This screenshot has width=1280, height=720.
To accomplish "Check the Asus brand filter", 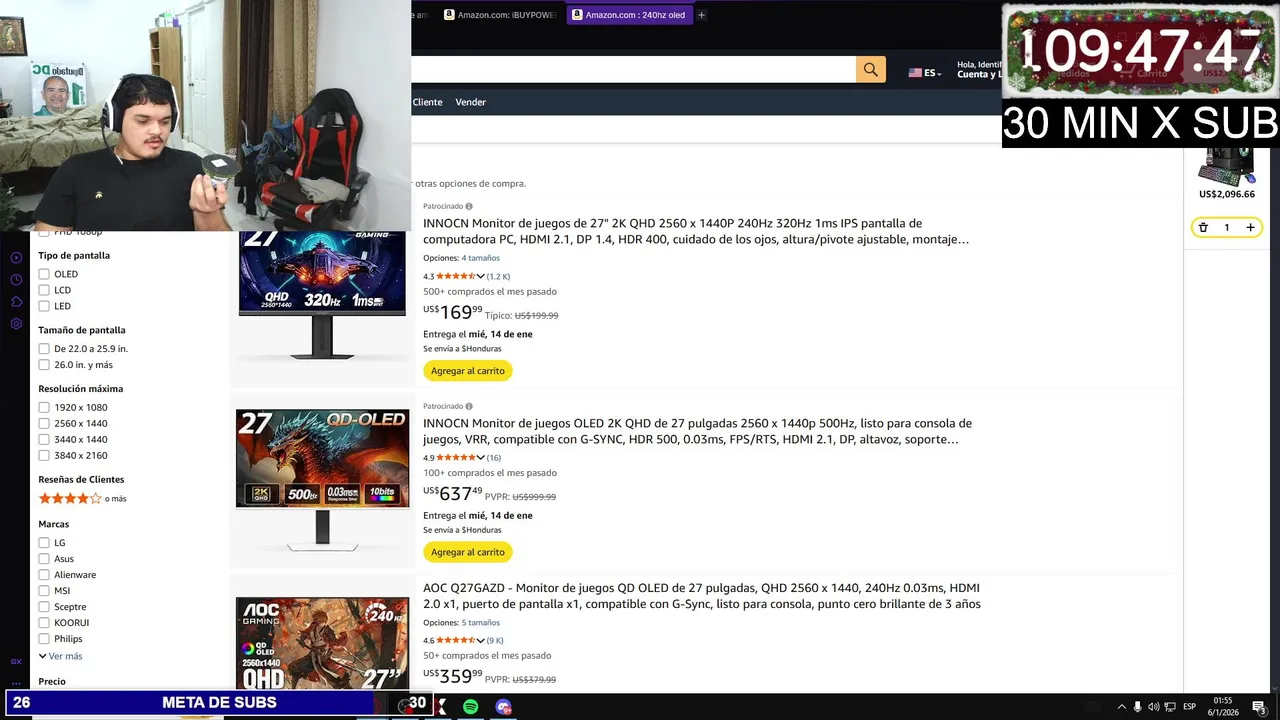I will 44,559.
